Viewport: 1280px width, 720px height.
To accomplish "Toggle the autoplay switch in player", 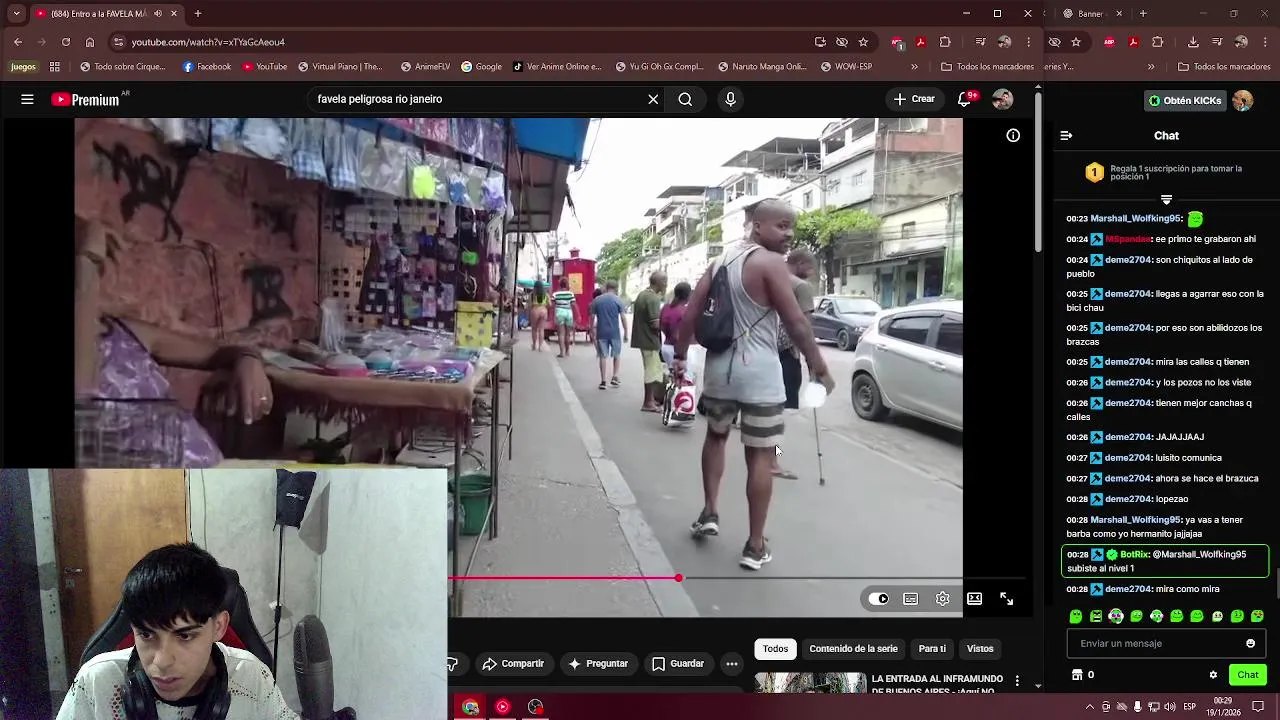I will pos(878,599).
